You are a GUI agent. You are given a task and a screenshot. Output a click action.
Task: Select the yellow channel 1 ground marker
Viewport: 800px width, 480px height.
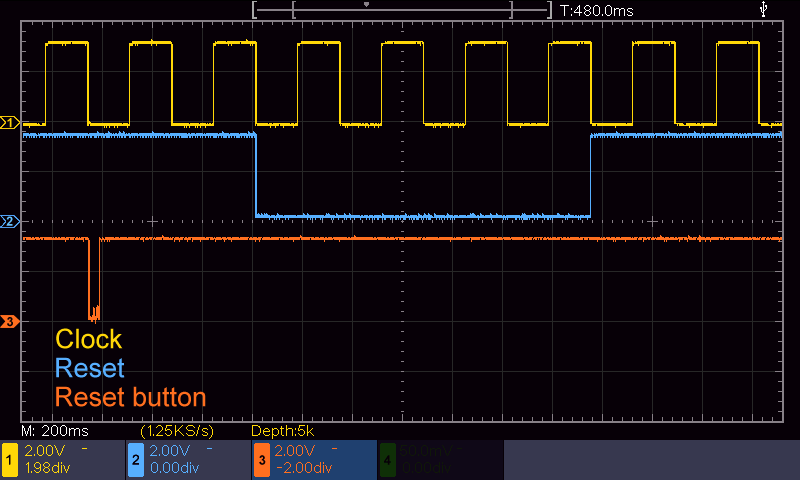coord(10,123)
